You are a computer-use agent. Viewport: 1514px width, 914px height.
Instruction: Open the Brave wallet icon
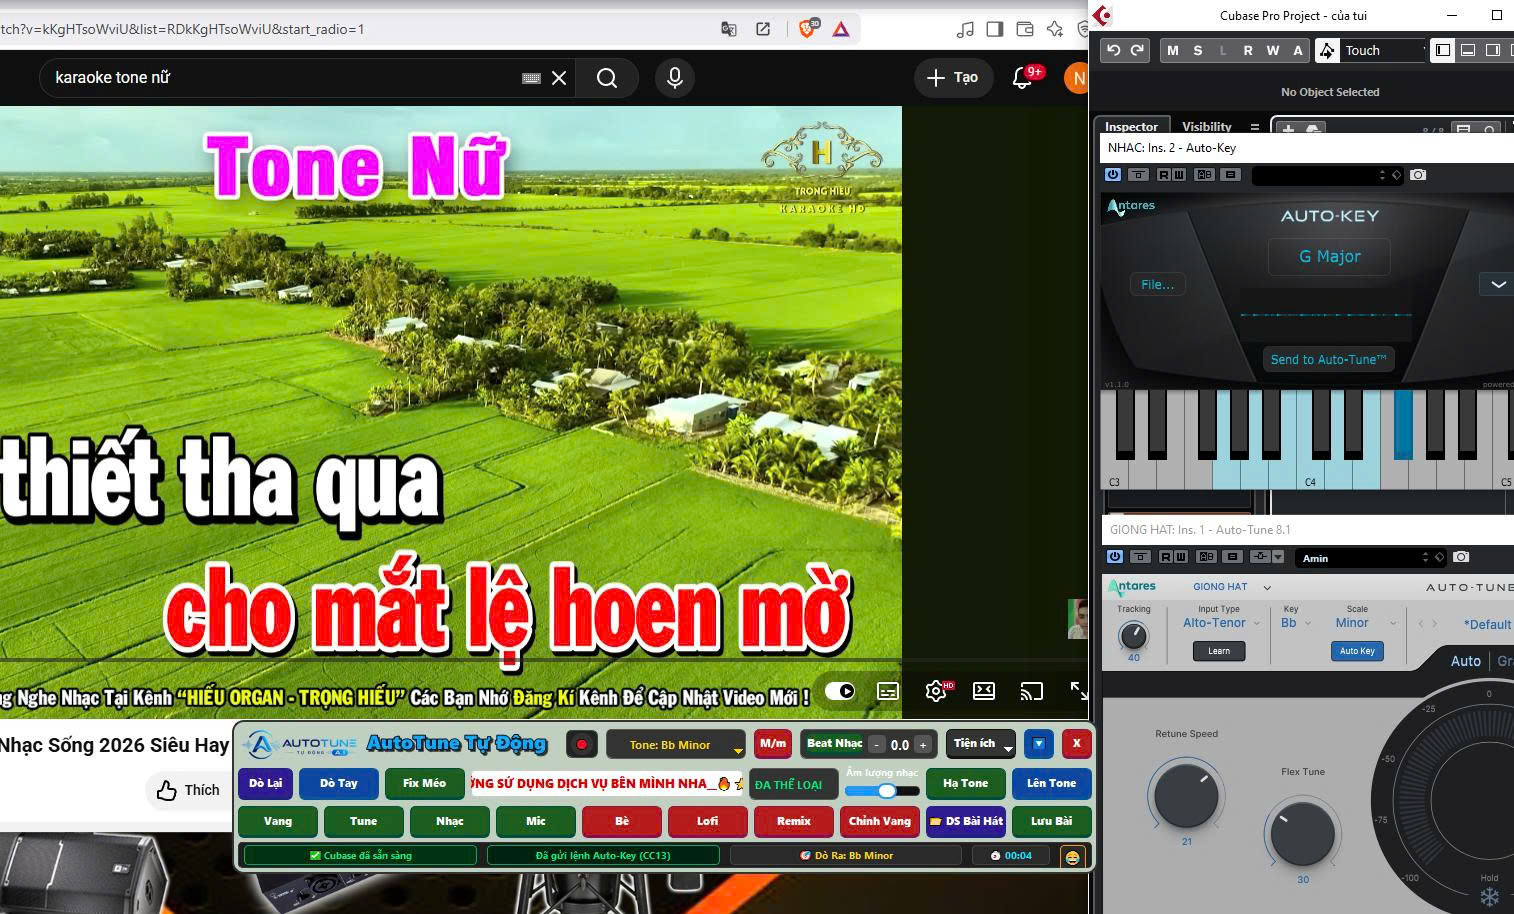point(1025,29)
